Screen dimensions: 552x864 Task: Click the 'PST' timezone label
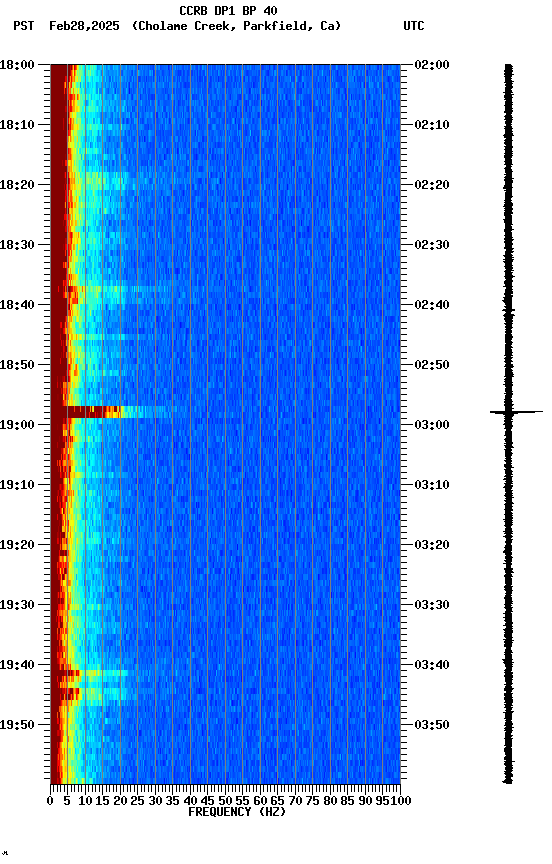coord(24,26)
